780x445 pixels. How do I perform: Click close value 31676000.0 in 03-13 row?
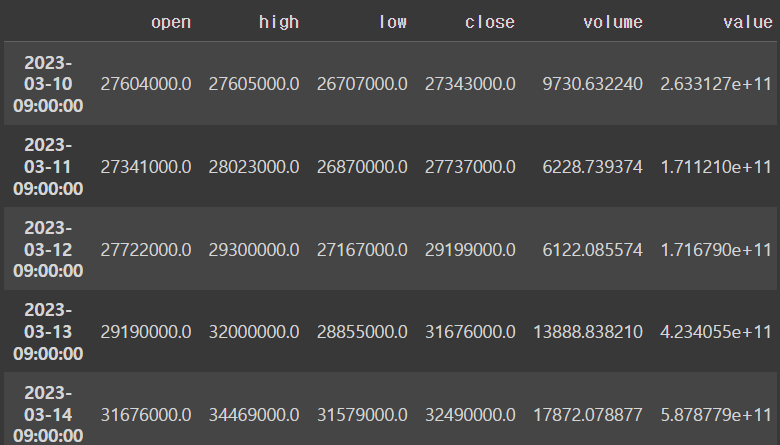click(x=470, y=332)
